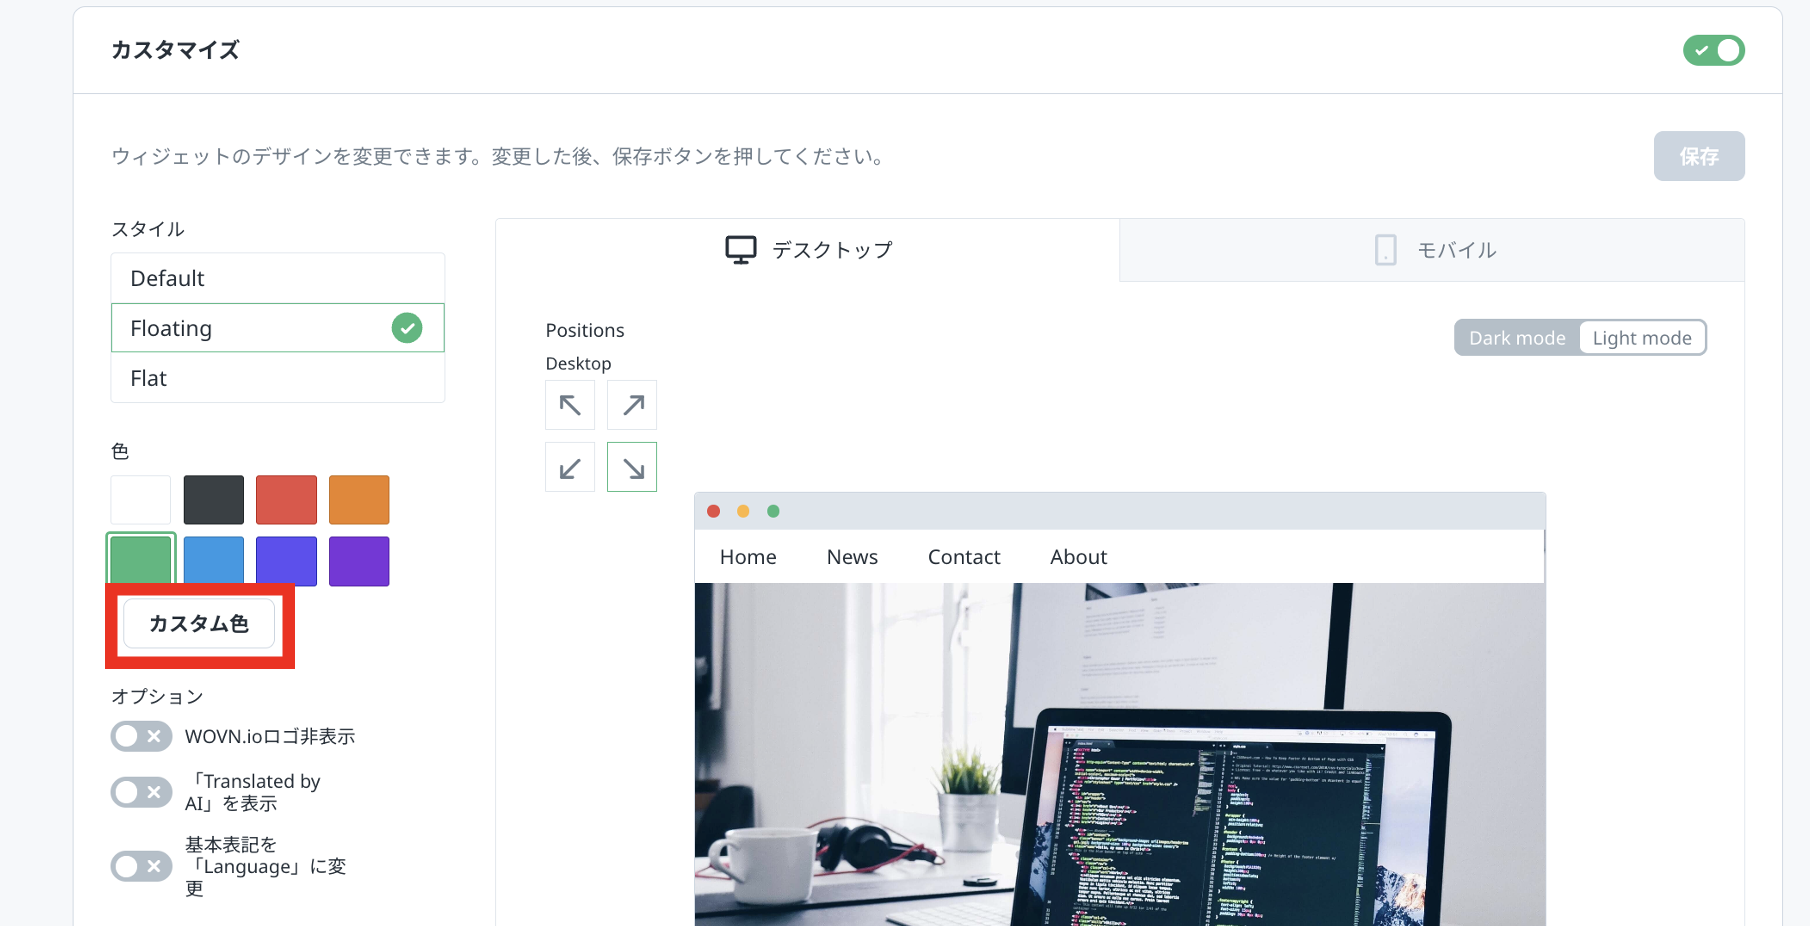Set widget position to bottom-right arrow
Viewport: 1810px width, 926px height.
pyautogui.click(x=632, y=467)
